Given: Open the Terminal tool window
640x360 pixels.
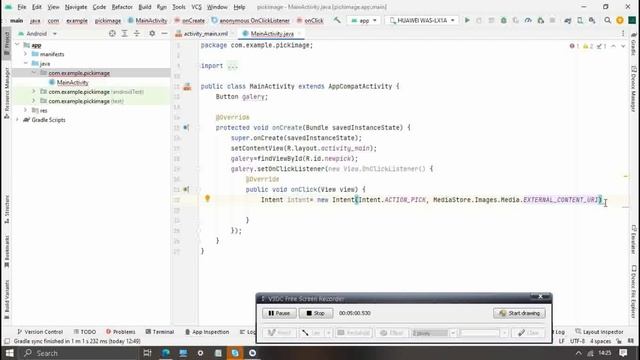Looking at the screenshot, I should coord(160,332).
